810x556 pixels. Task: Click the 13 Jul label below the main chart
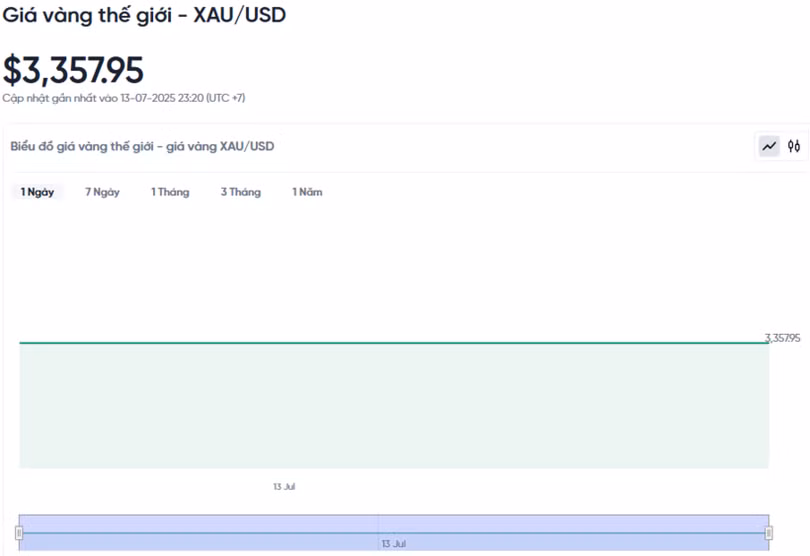tap(284, 487)
